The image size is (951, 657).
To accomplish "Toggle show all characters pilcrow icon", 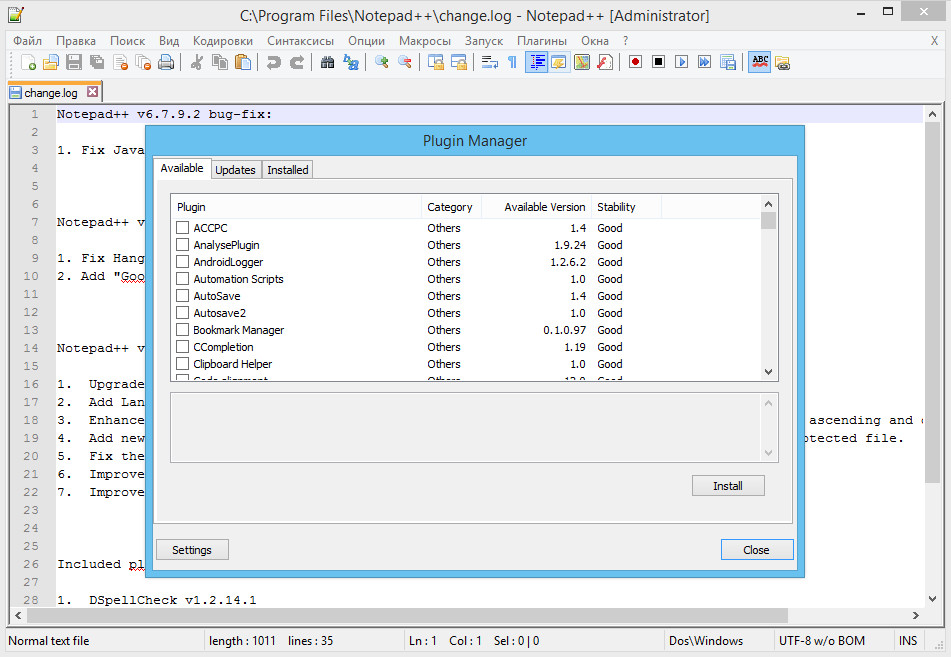I will (x=512, y=62).
